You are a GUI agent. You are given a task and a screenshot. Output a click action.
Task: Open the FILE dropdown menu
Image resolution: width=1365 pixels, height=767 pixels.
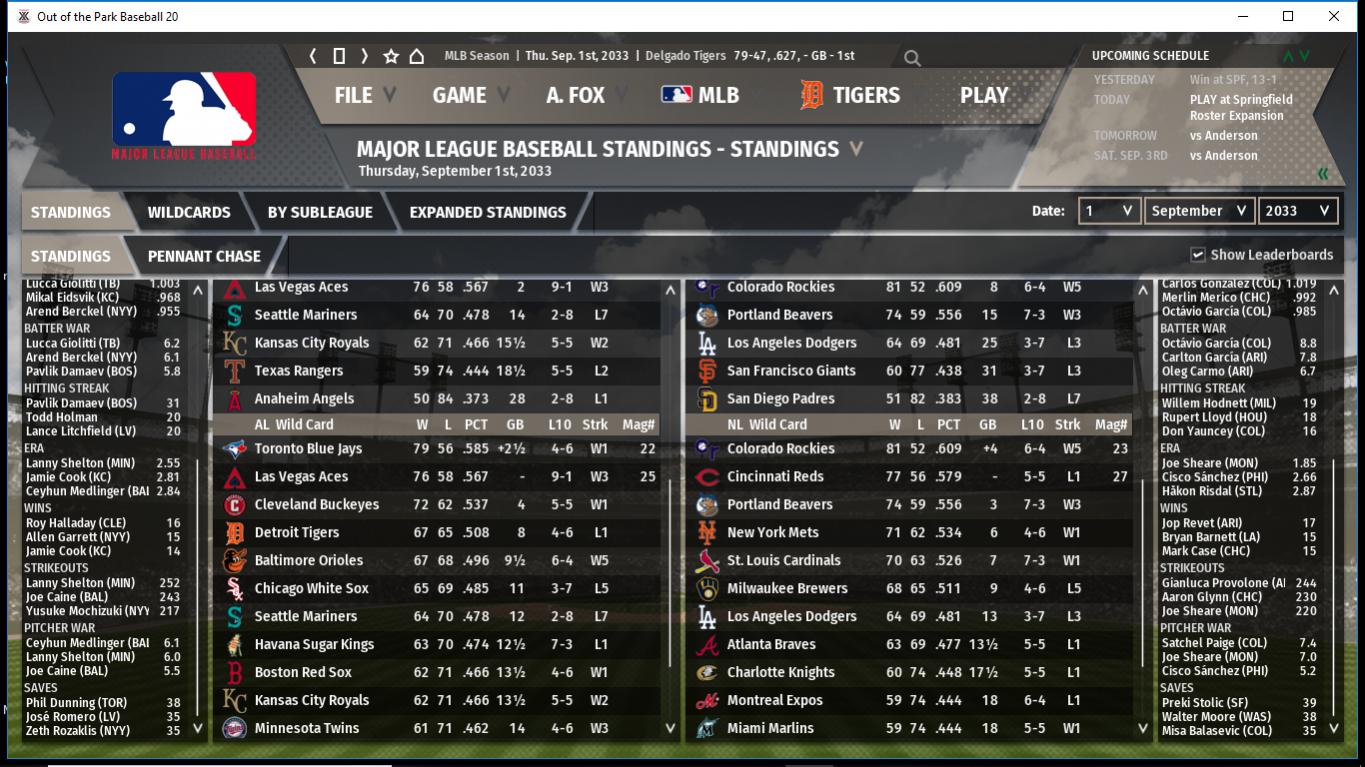pos(365,95)
